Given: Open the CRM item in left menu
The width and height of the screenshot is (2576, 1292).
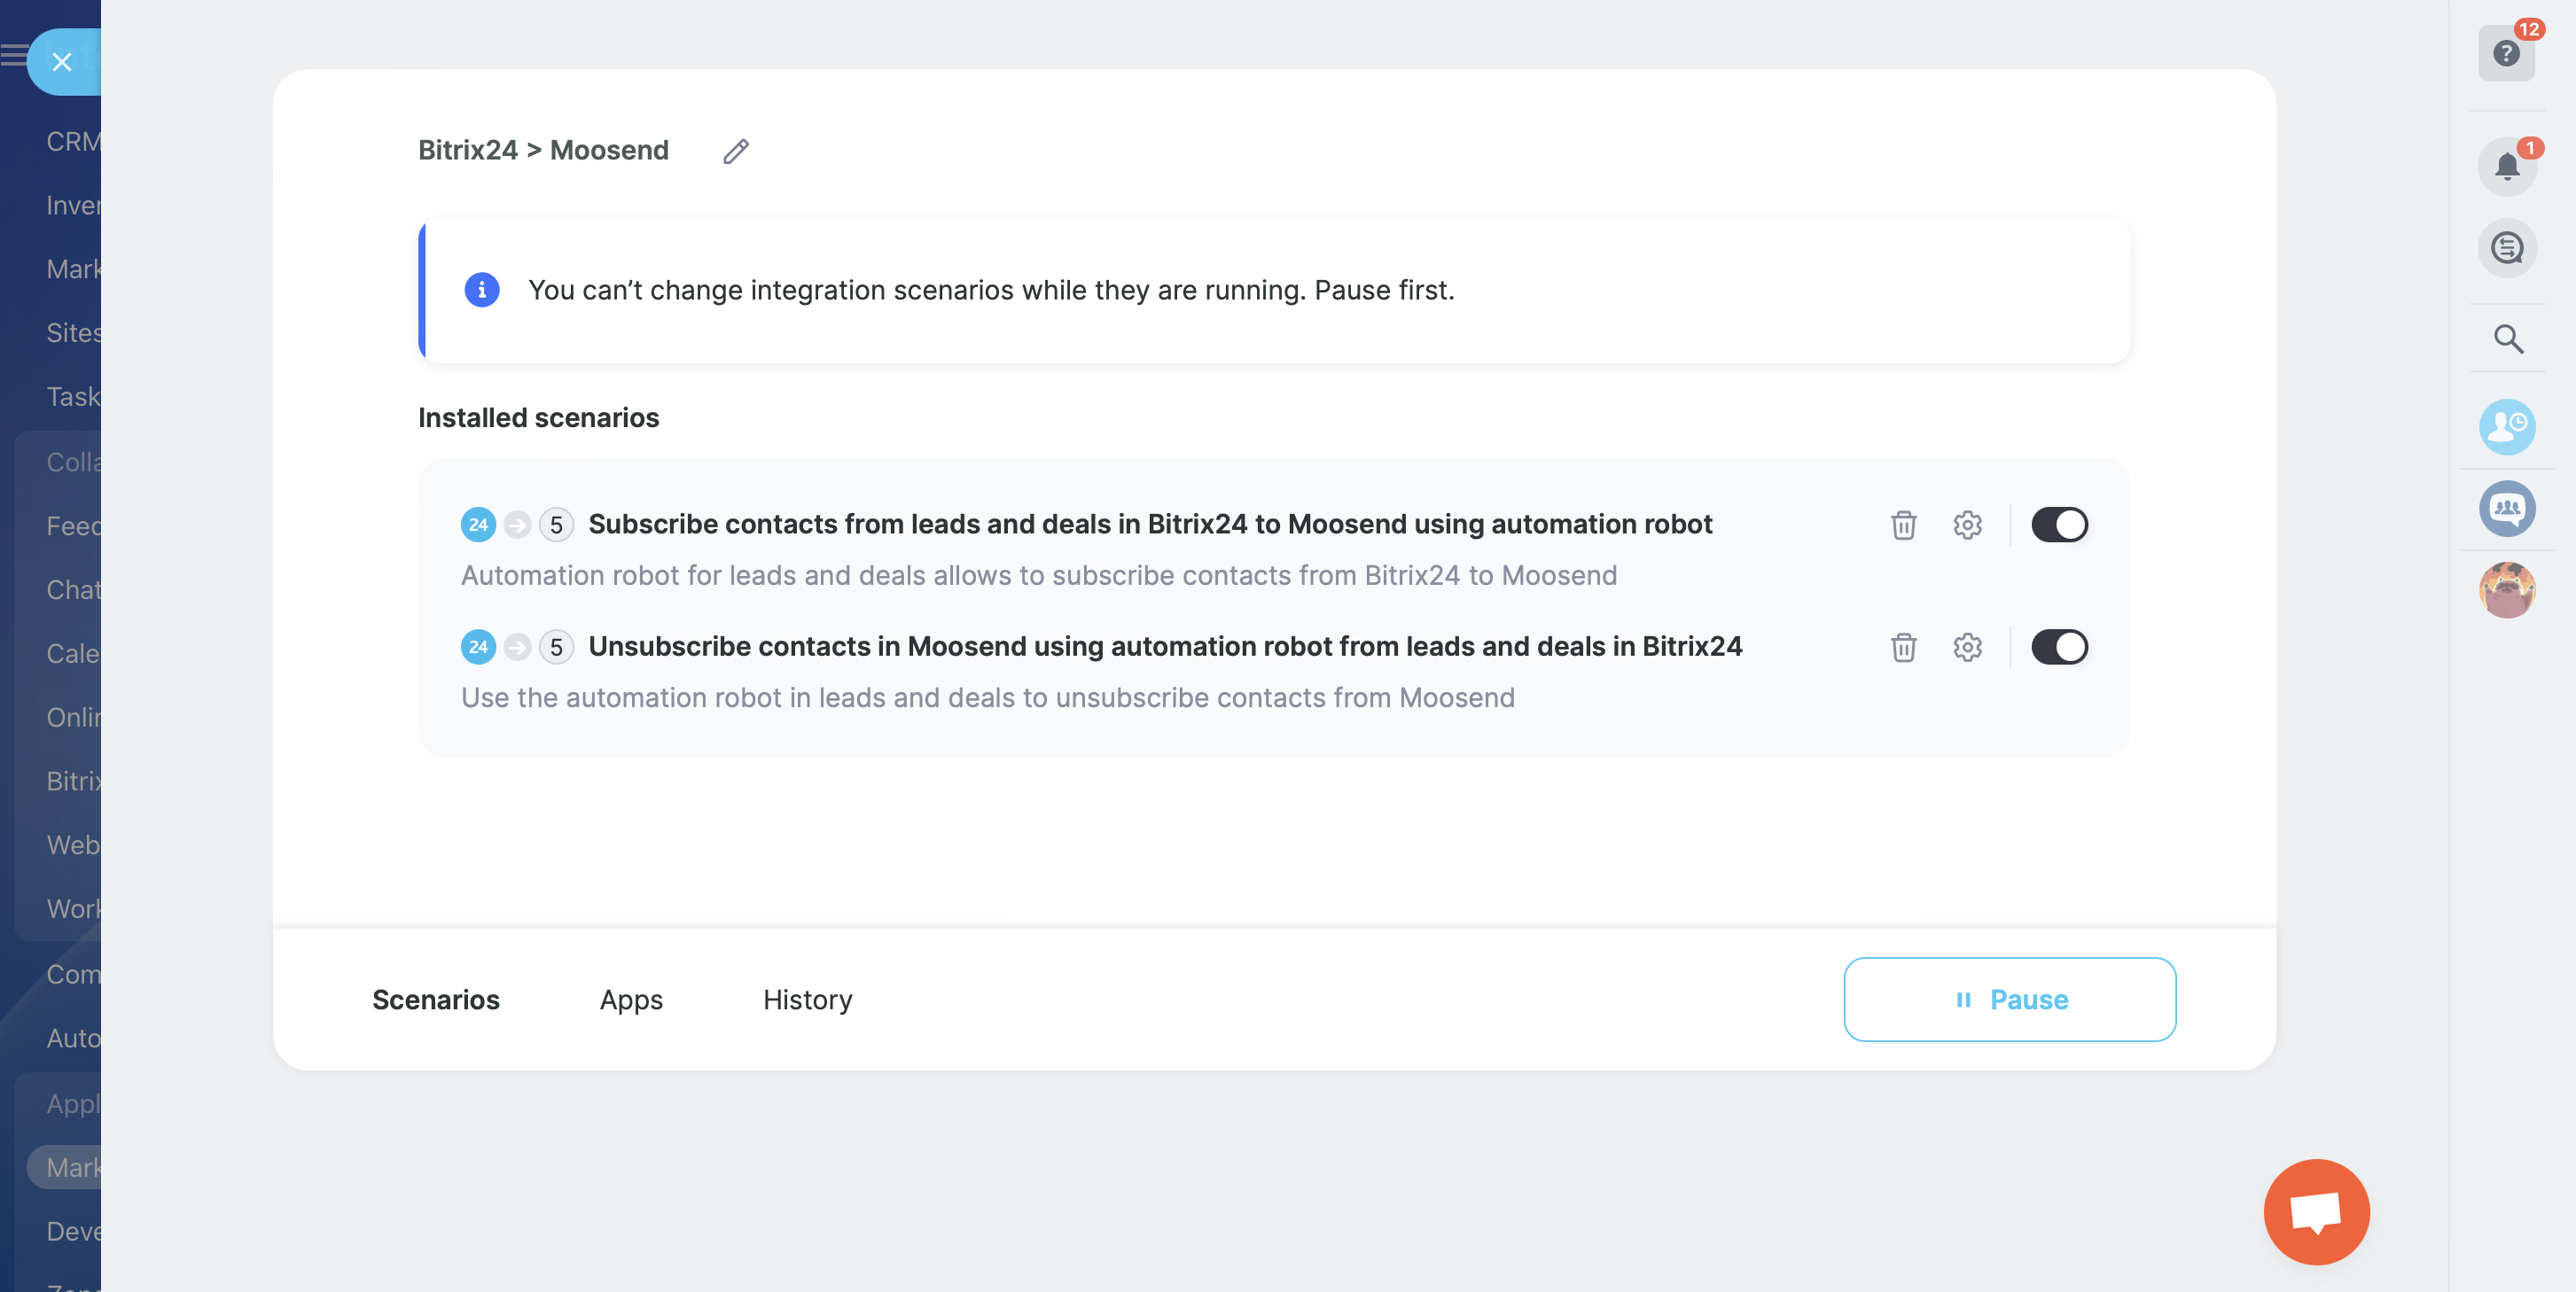Looking at the screenshot, I should pos(72,142).
